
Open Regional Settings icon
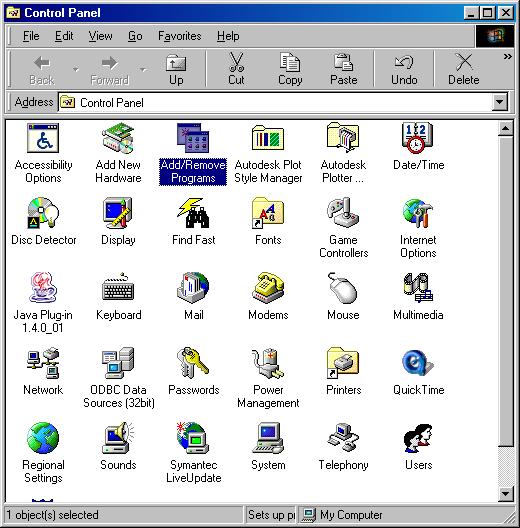[x=43, y=438]
